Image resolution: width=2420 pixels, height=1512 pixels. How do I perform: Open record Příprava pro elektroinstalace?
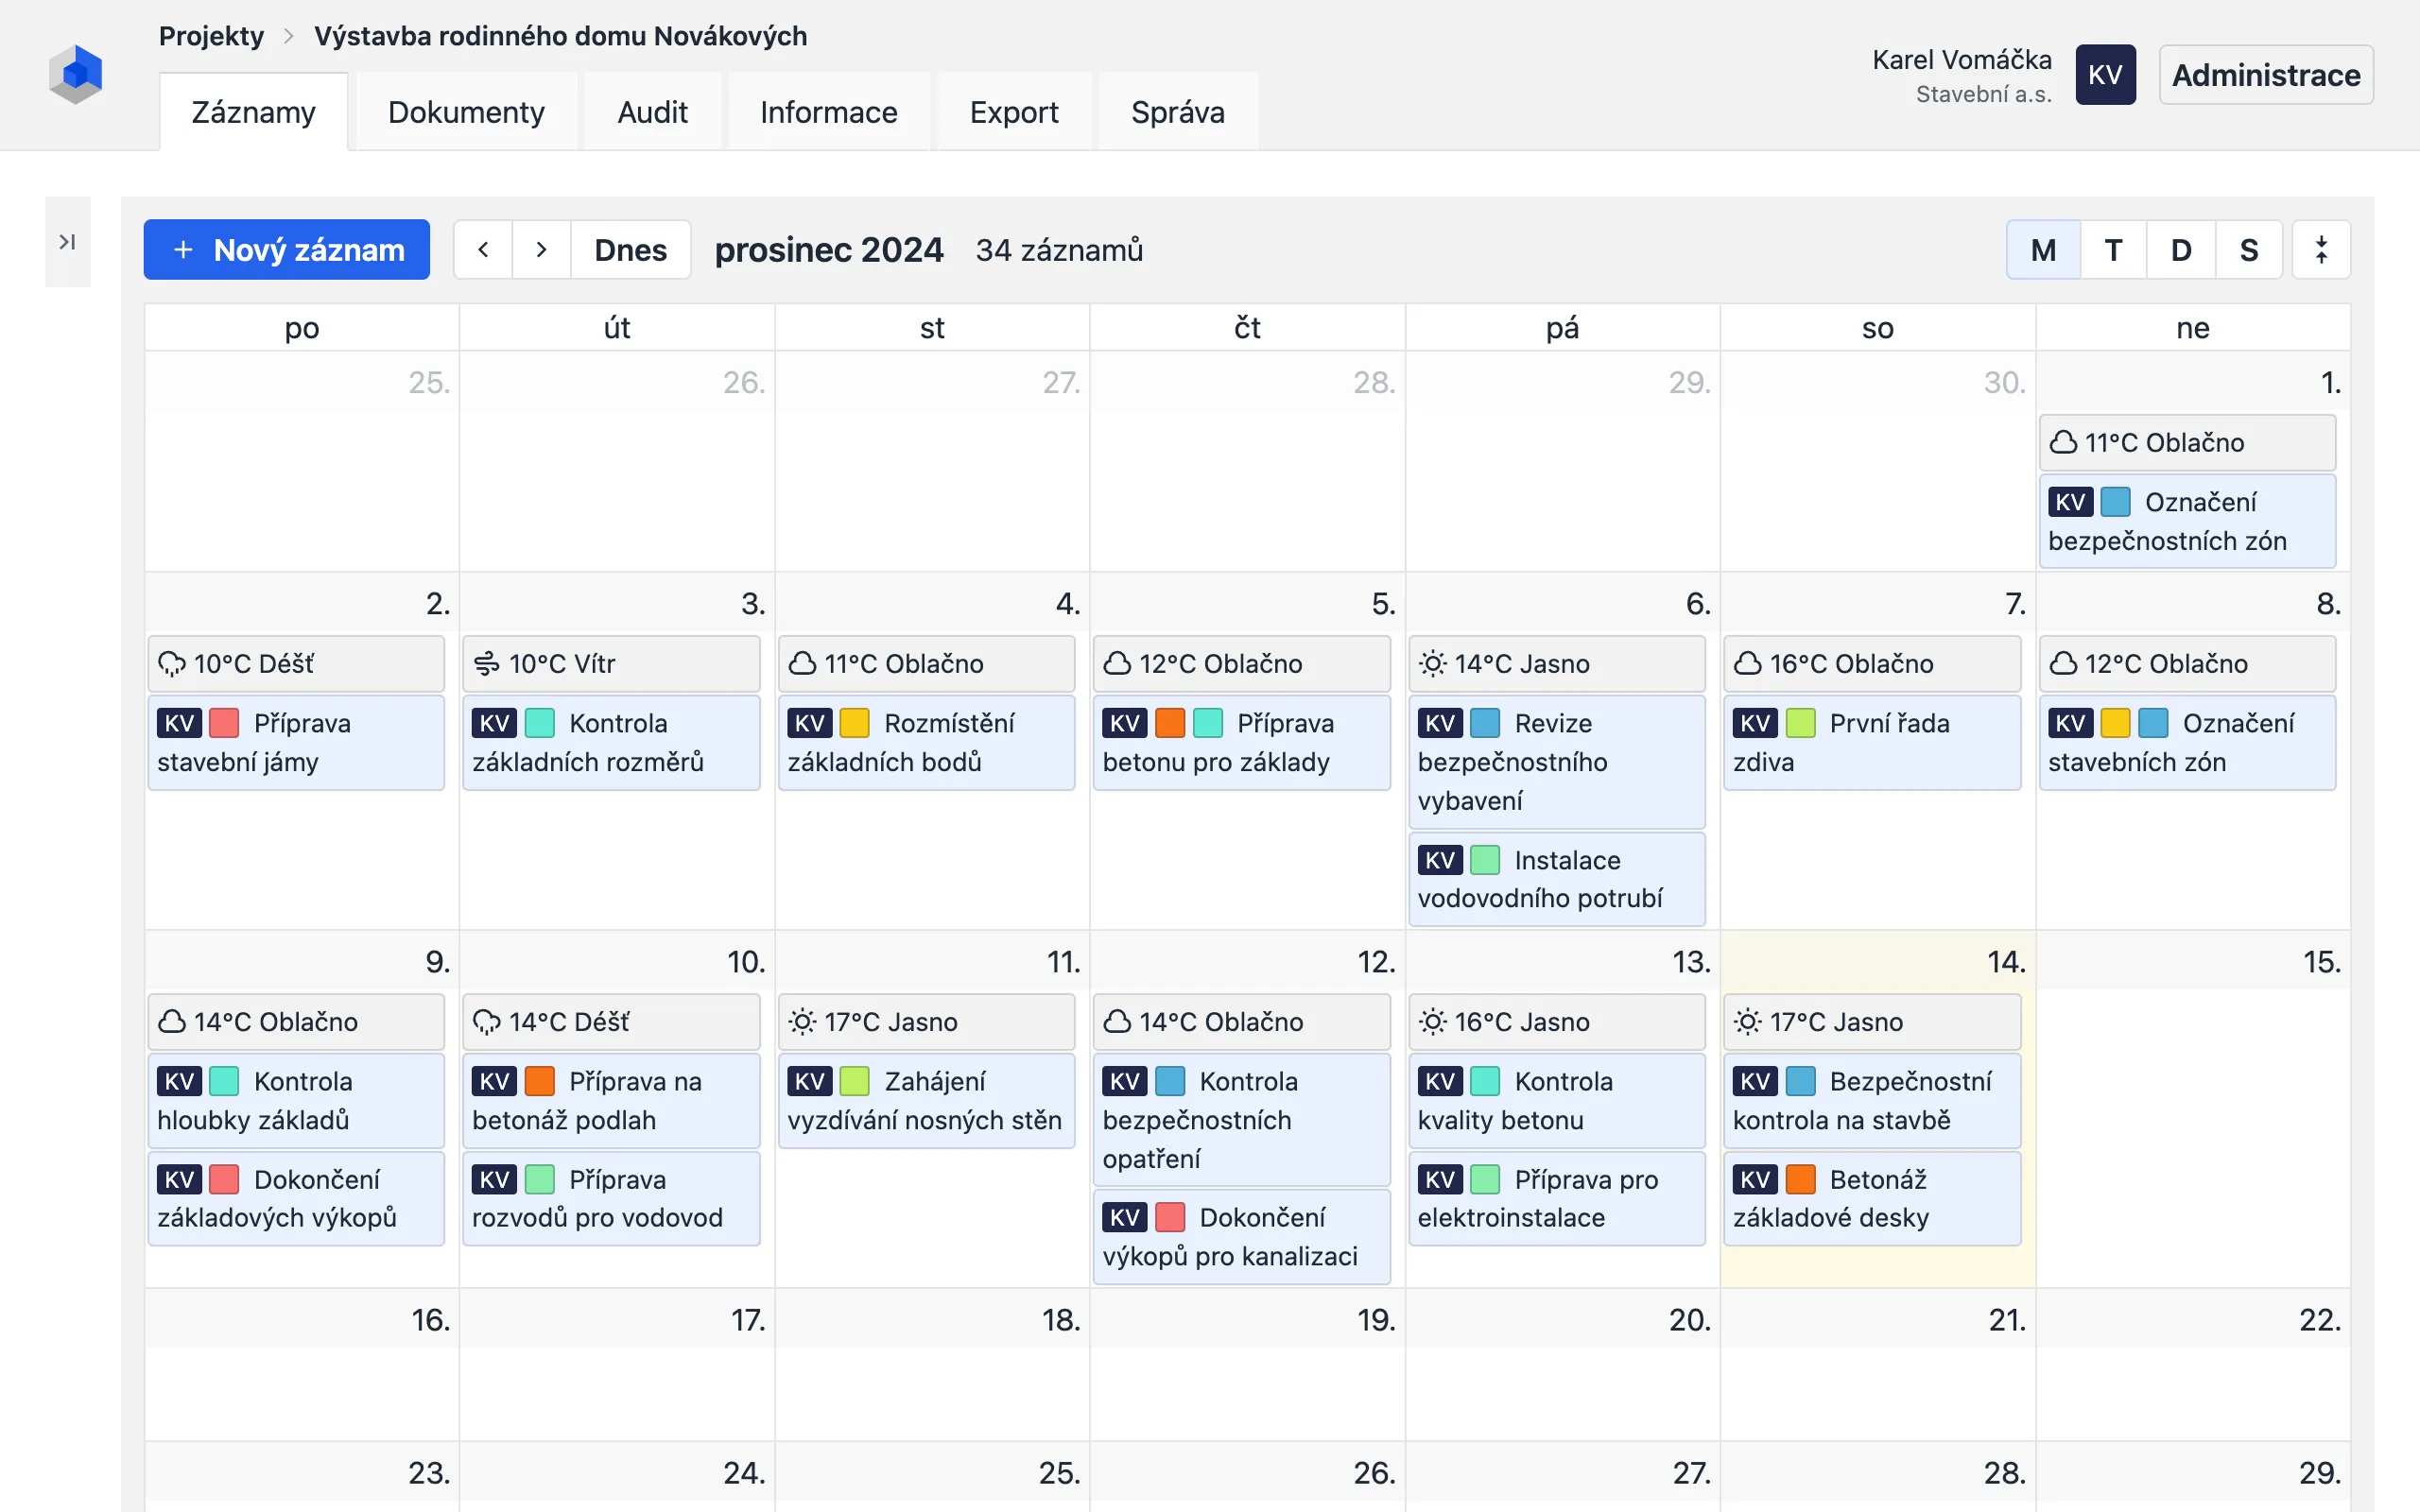[1556, 1198]
